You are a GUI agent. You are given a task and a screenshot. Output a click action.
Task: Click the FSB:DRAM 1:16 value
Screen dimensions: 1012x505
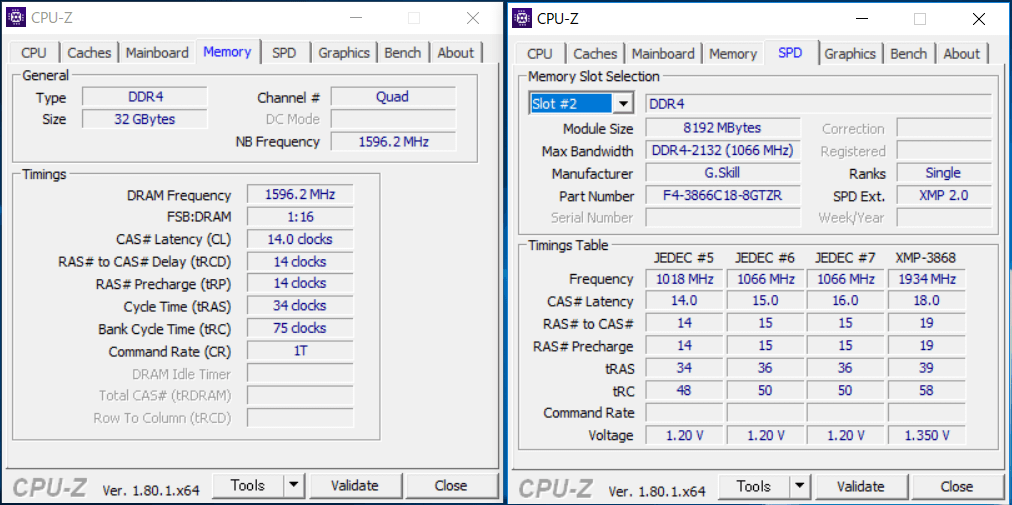[x=300, y=216]
